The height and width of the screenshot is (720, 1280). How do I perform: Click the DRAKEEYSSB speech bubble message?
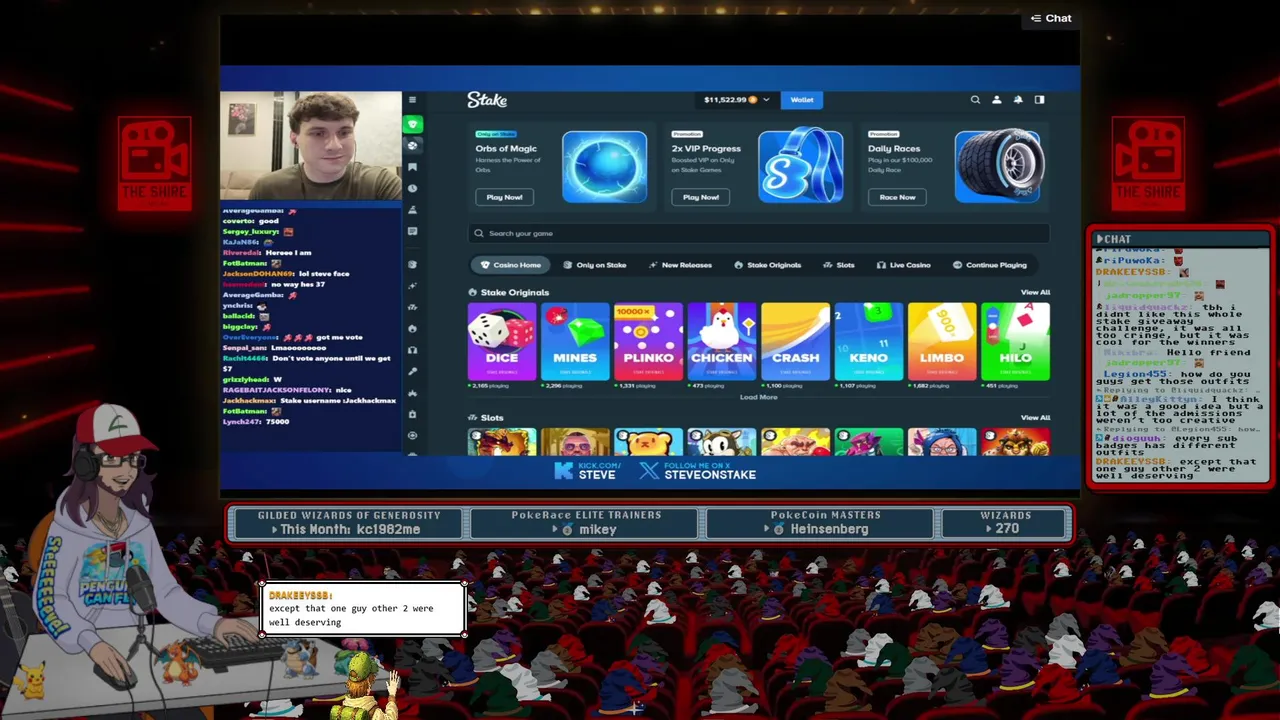tap(363, 609)
